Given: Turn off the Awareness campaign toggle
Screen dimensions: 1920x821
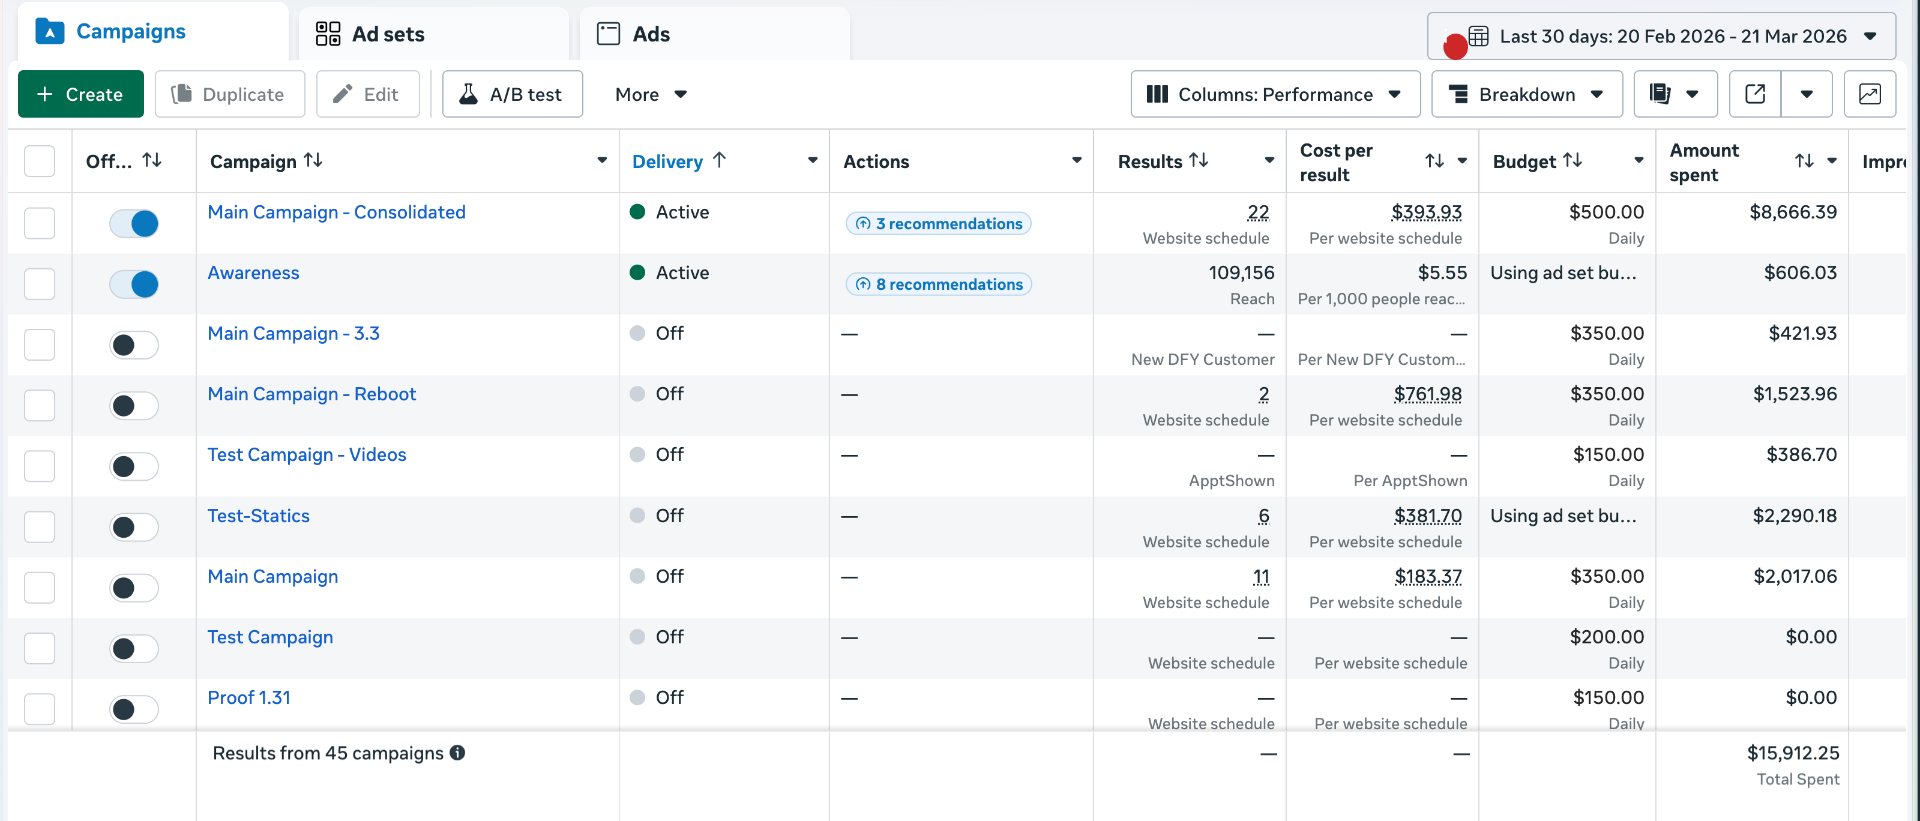Looking at the screenshot, I should [134, 284].
